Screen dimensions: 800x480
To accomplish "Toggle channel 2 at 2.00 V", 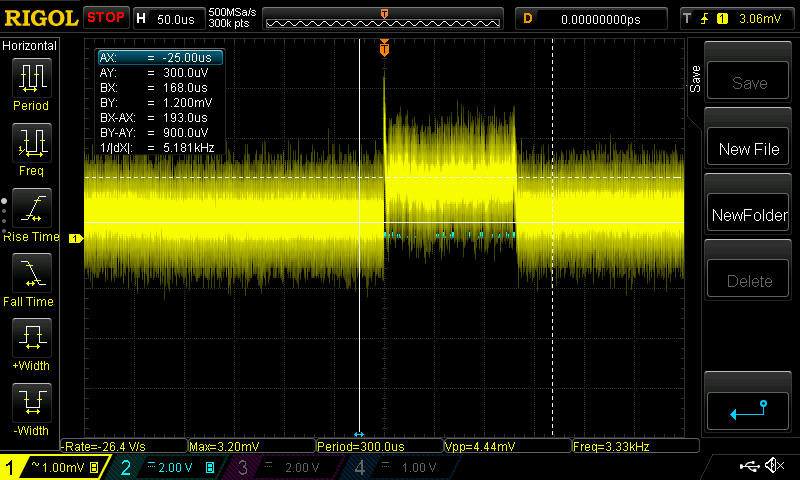I will (168, 467).
